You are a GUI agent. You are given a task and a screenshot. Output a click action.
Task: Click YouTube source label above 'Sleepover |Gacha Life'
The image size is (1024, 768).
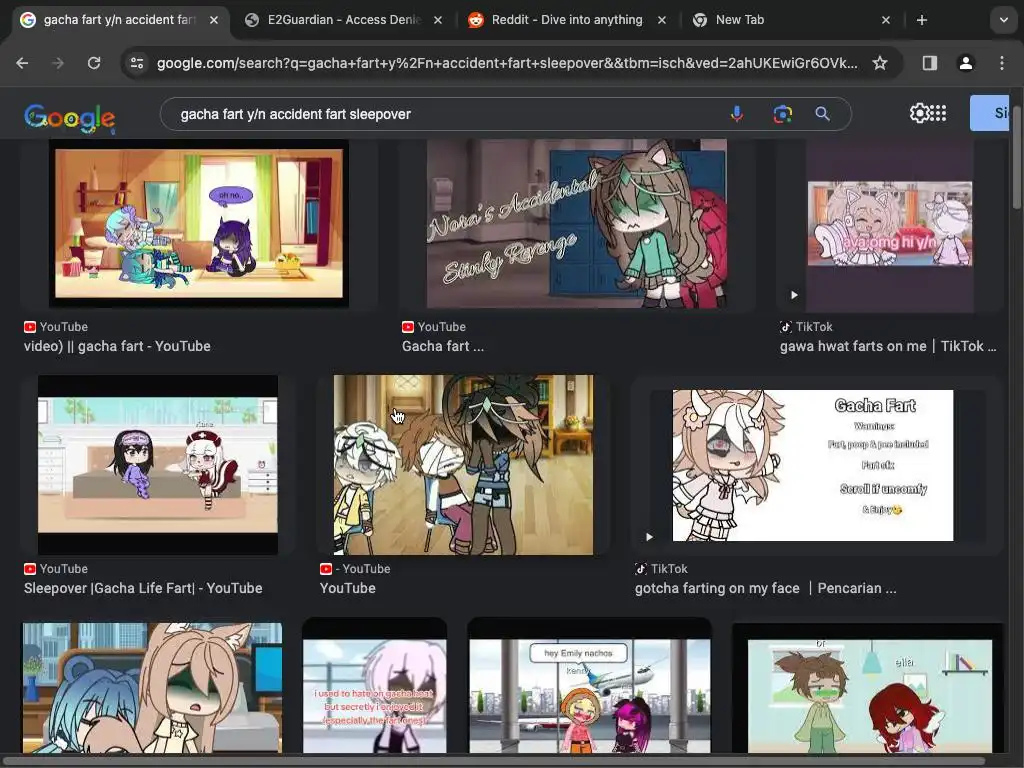point(56,569)
